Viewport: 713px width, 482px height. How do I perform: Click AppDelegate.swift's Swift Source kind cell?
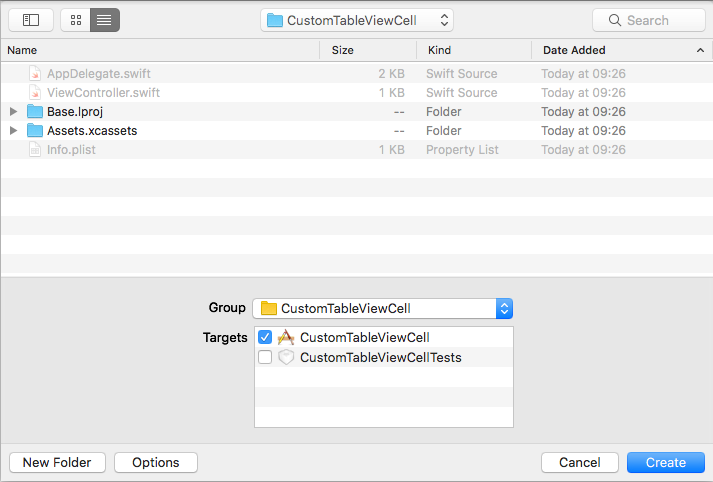click(x=462, y=74)
